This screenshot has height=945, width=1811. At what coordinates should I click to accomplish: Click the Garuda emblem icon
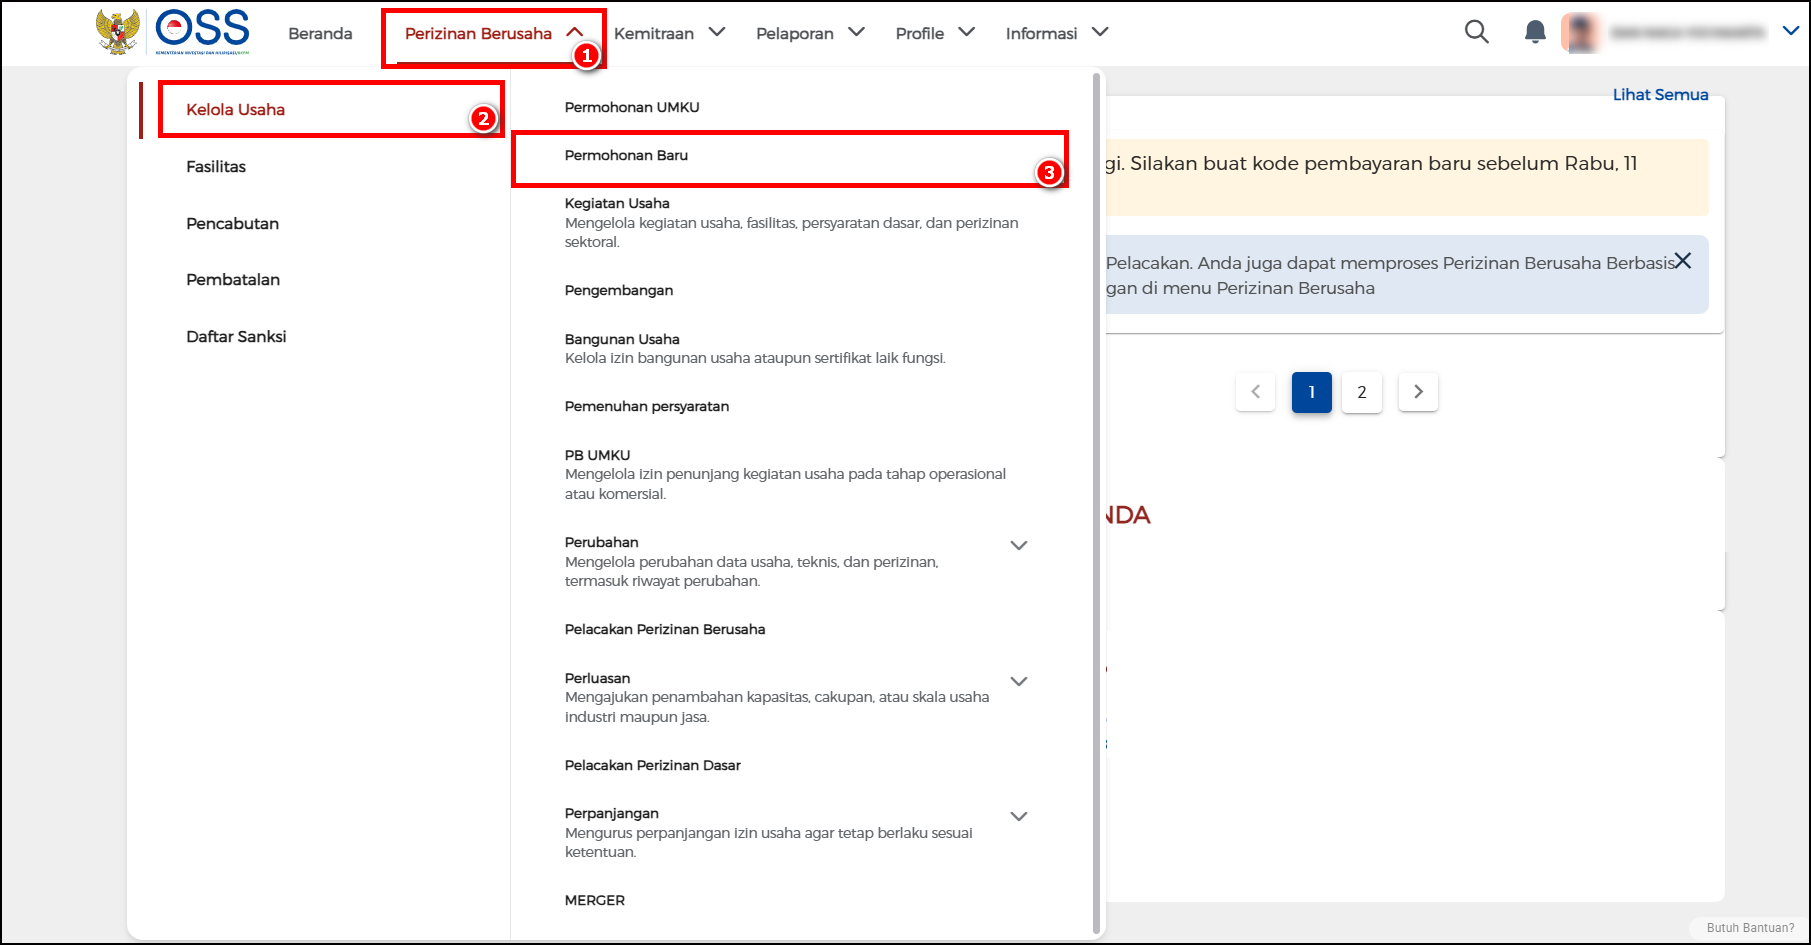tap(118, 32)
